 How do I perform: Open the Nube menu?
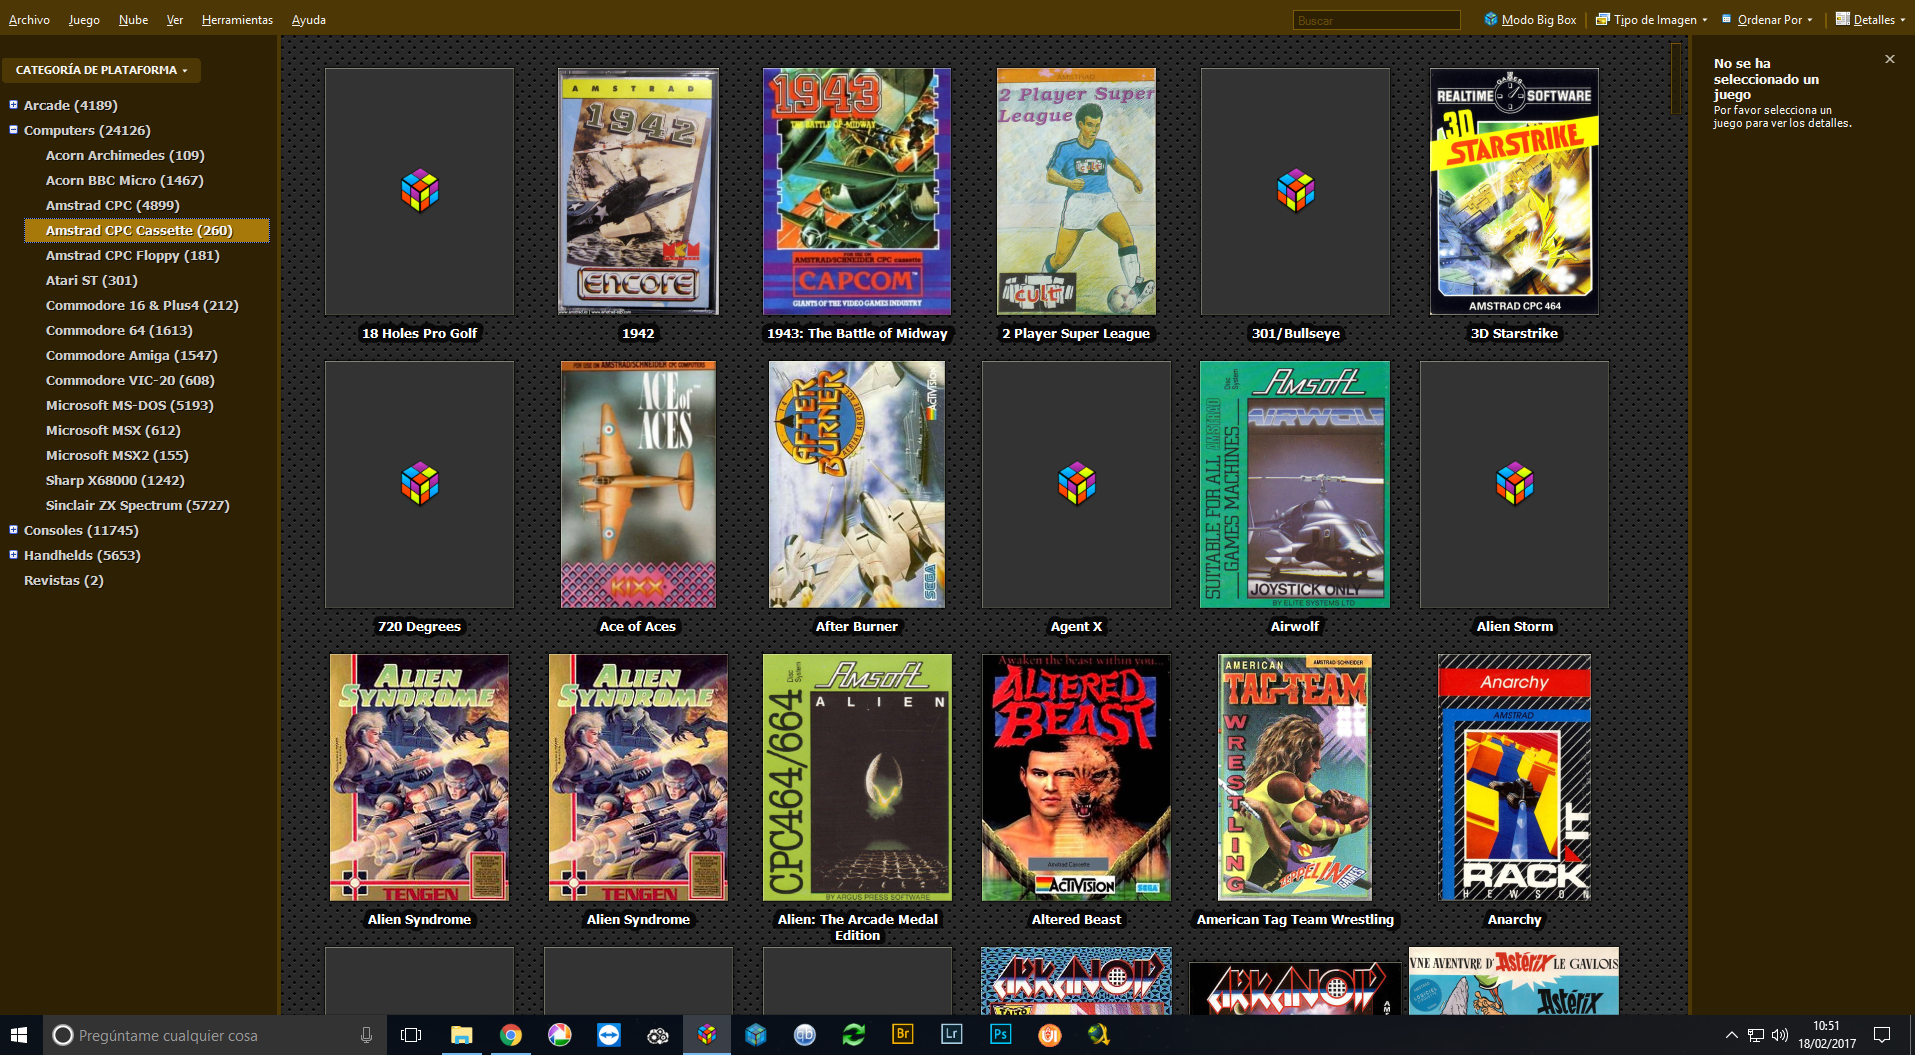click(x=133, y=19)
